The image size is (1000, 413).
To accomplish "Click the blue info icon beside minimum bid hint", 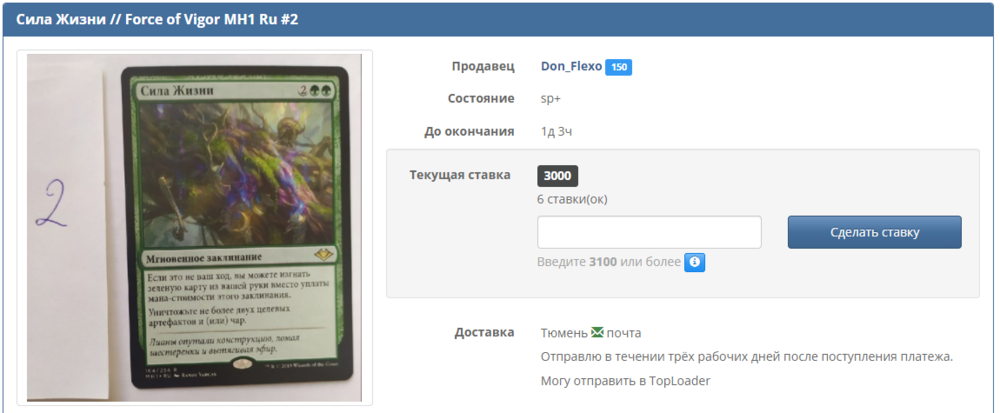I will pyautogui.click(x=695, y=262).
